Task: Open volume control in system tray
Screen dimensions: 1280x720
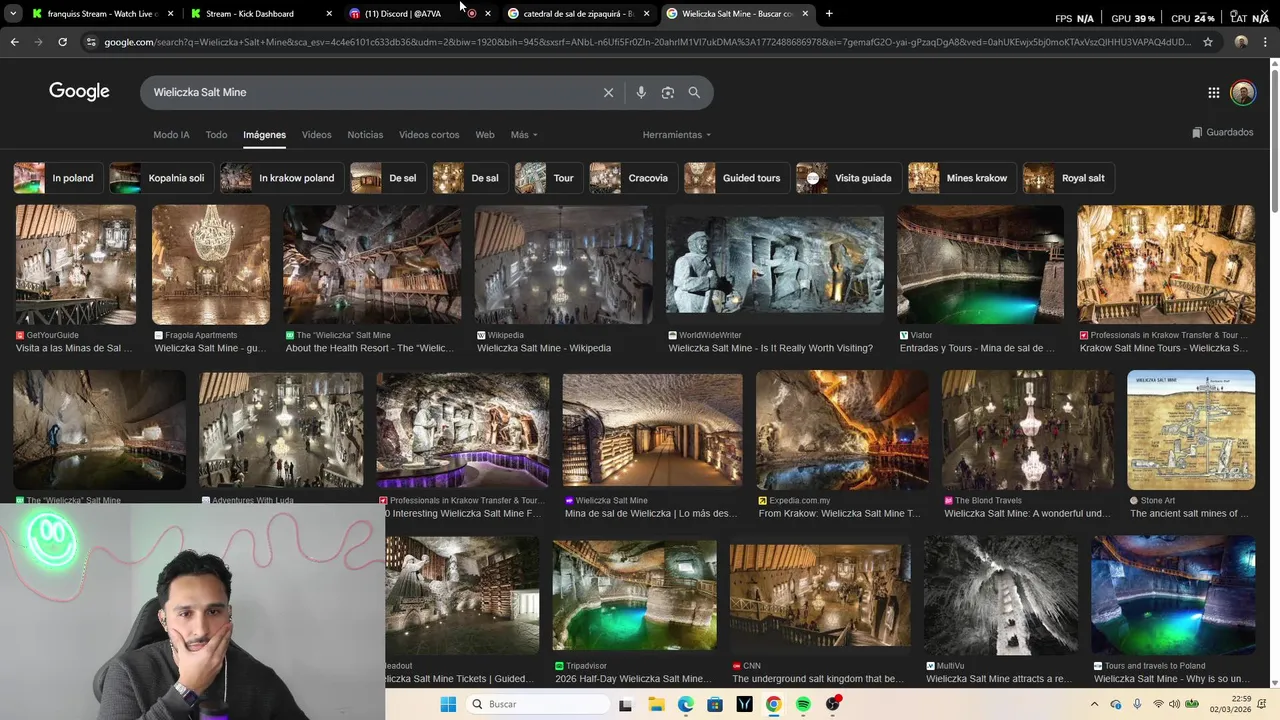Action: 1176,704
